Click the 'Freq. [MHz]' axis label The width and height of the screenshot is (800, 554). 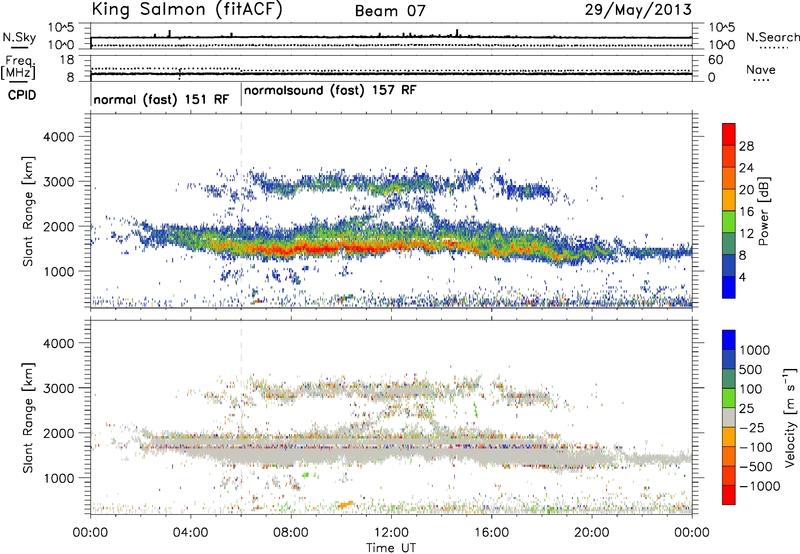click(x=18, y=67)
